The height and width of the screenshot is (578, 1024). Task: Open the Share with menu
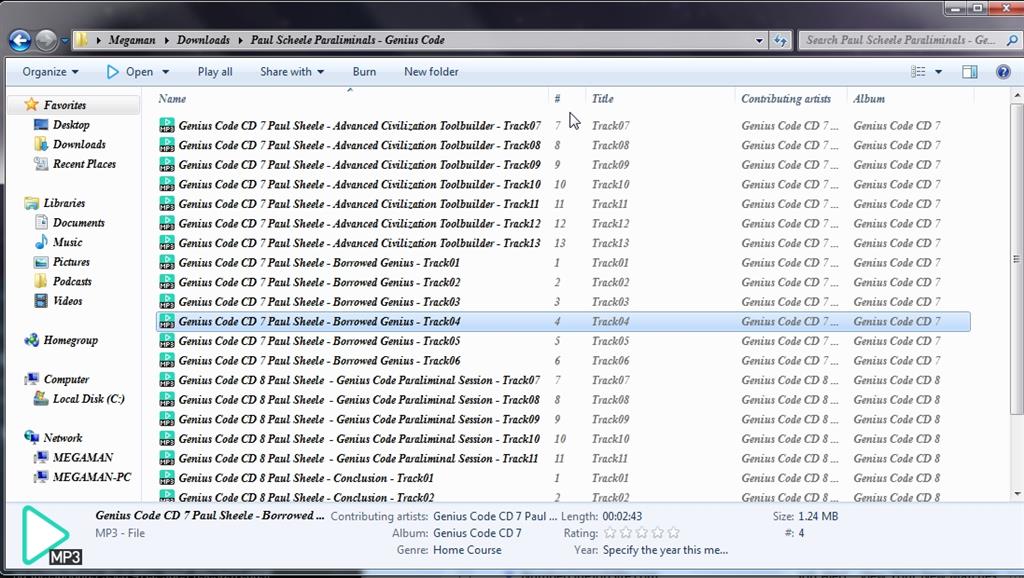(292, 72)
